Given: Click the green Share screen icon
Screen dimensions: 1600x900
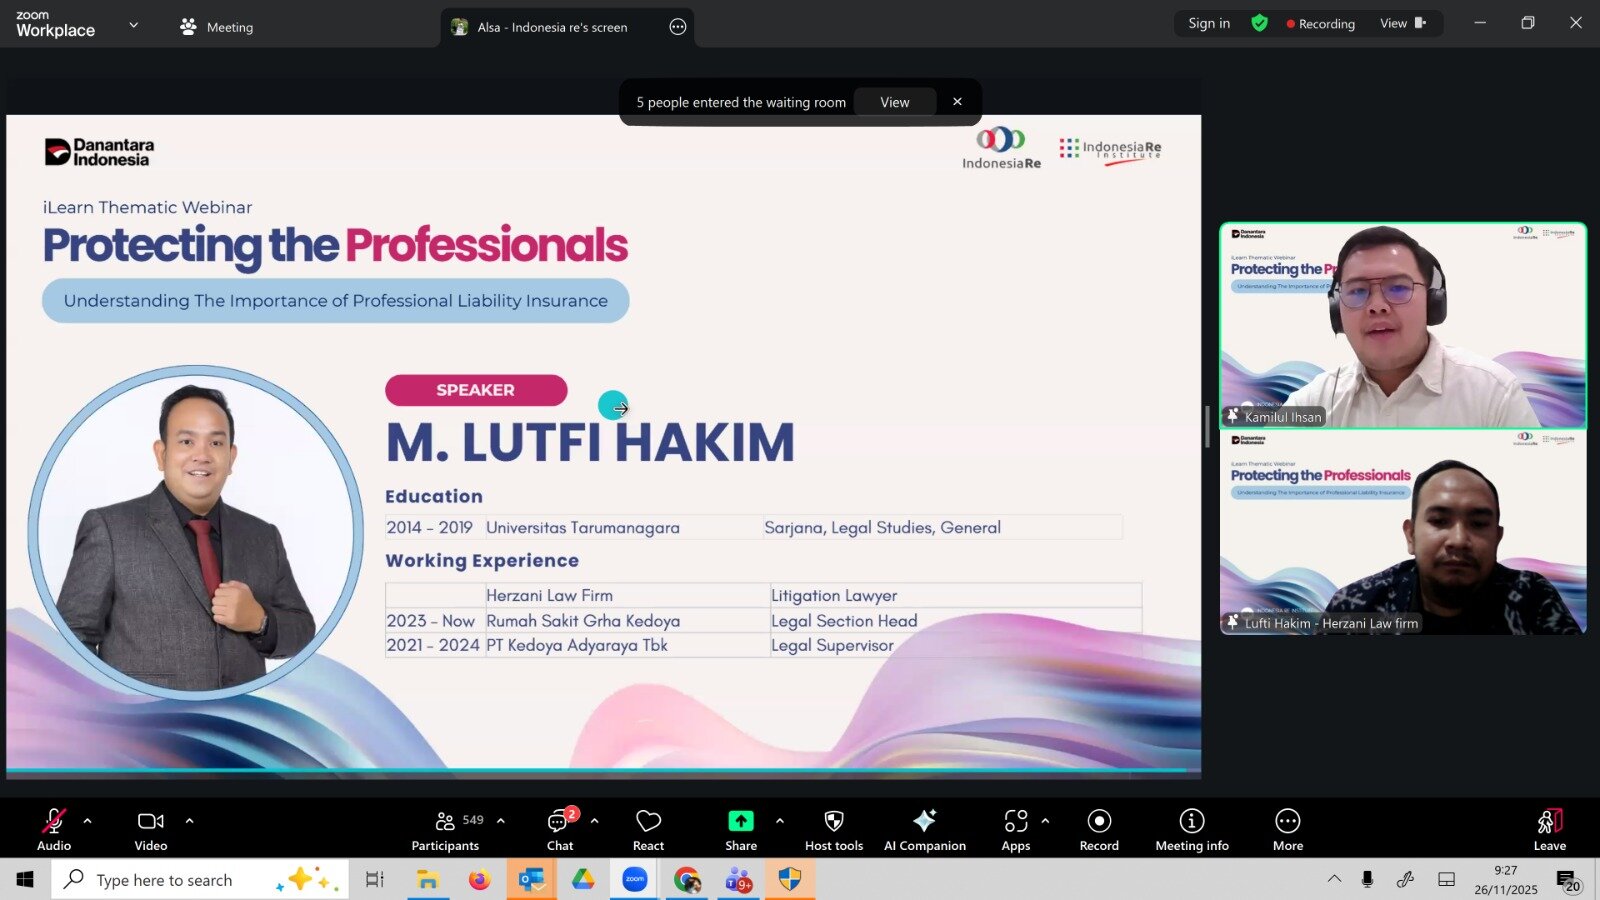Looking at the screenshot, I should (x=740, y=821).
